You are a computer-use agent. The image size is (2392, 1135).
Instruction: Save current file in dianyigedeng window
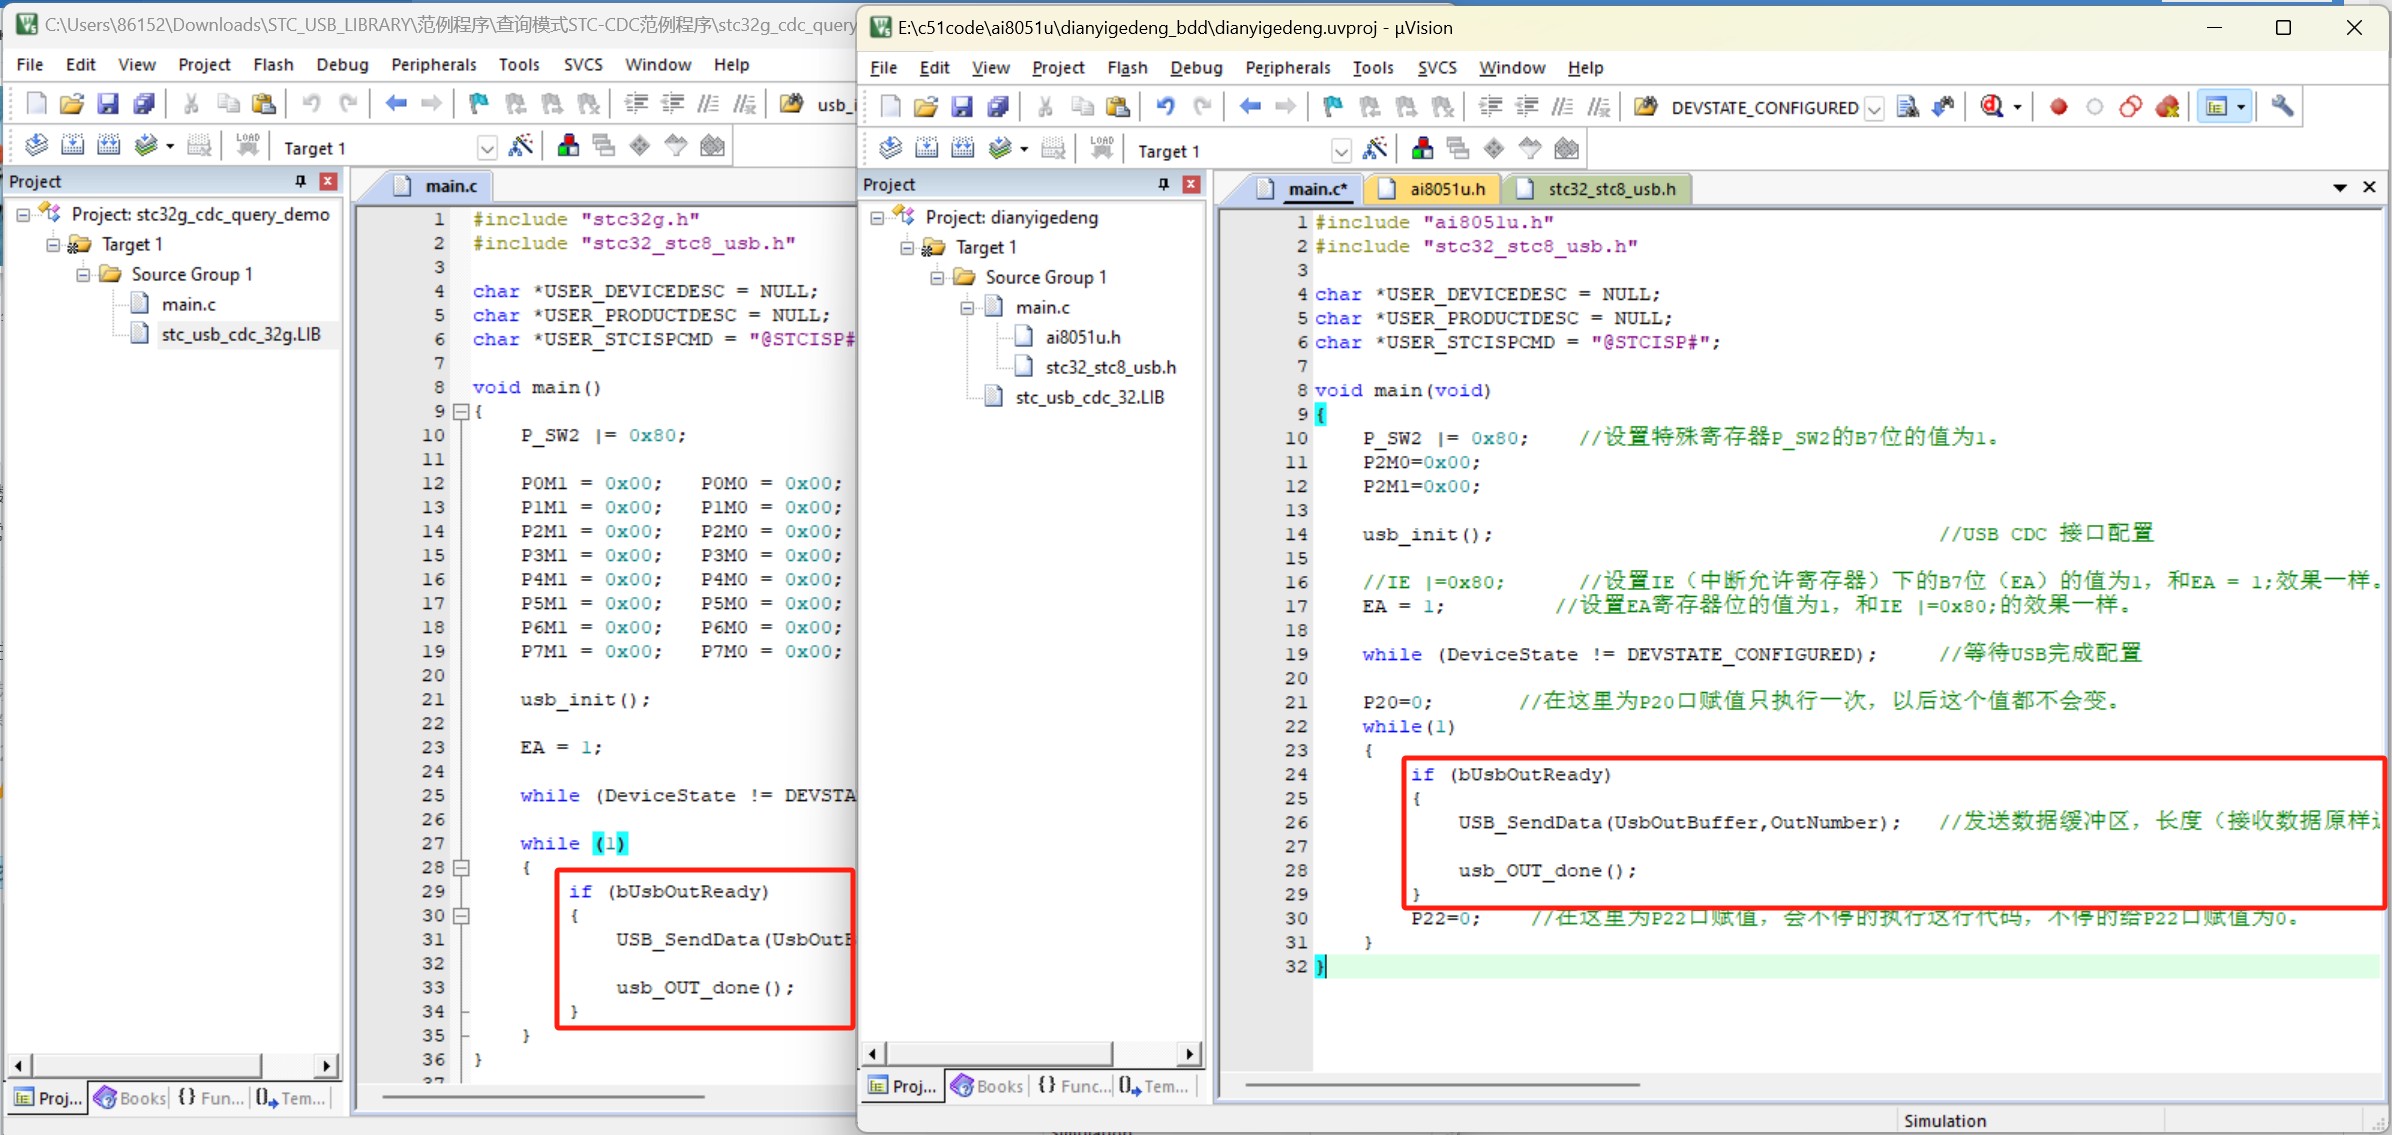point(962,107)
